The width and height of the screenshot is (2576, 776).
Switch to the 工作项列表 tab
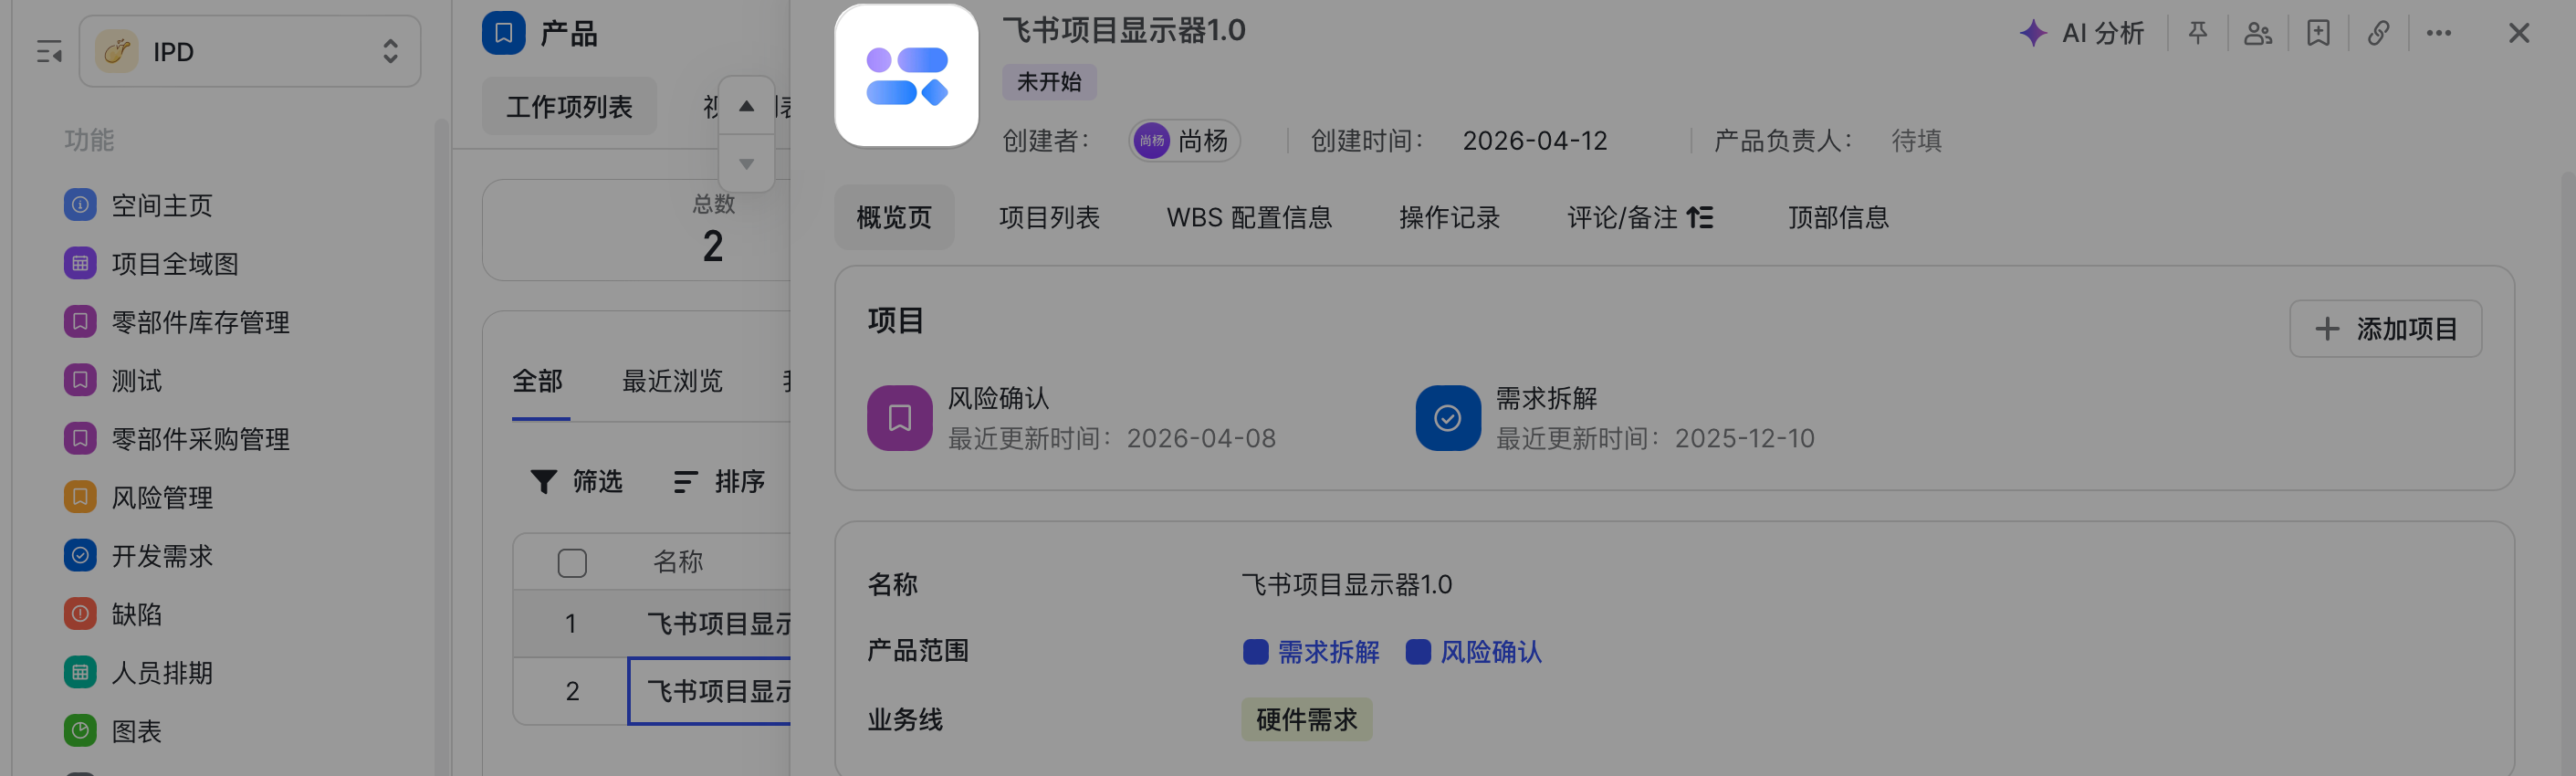coord(569,107)
